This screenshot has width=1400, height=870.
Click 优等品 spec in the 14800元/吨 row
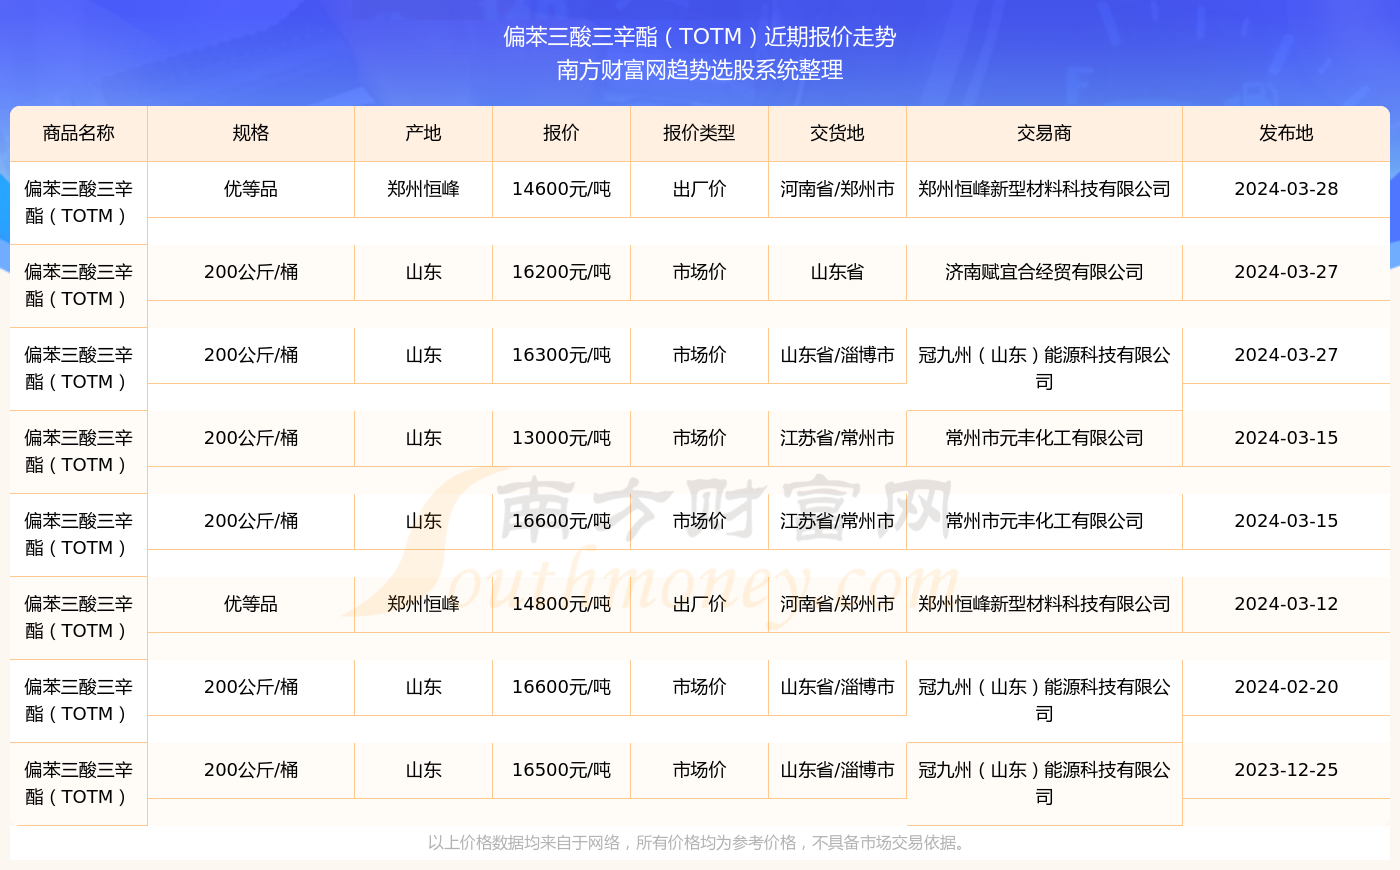(251, 604)
